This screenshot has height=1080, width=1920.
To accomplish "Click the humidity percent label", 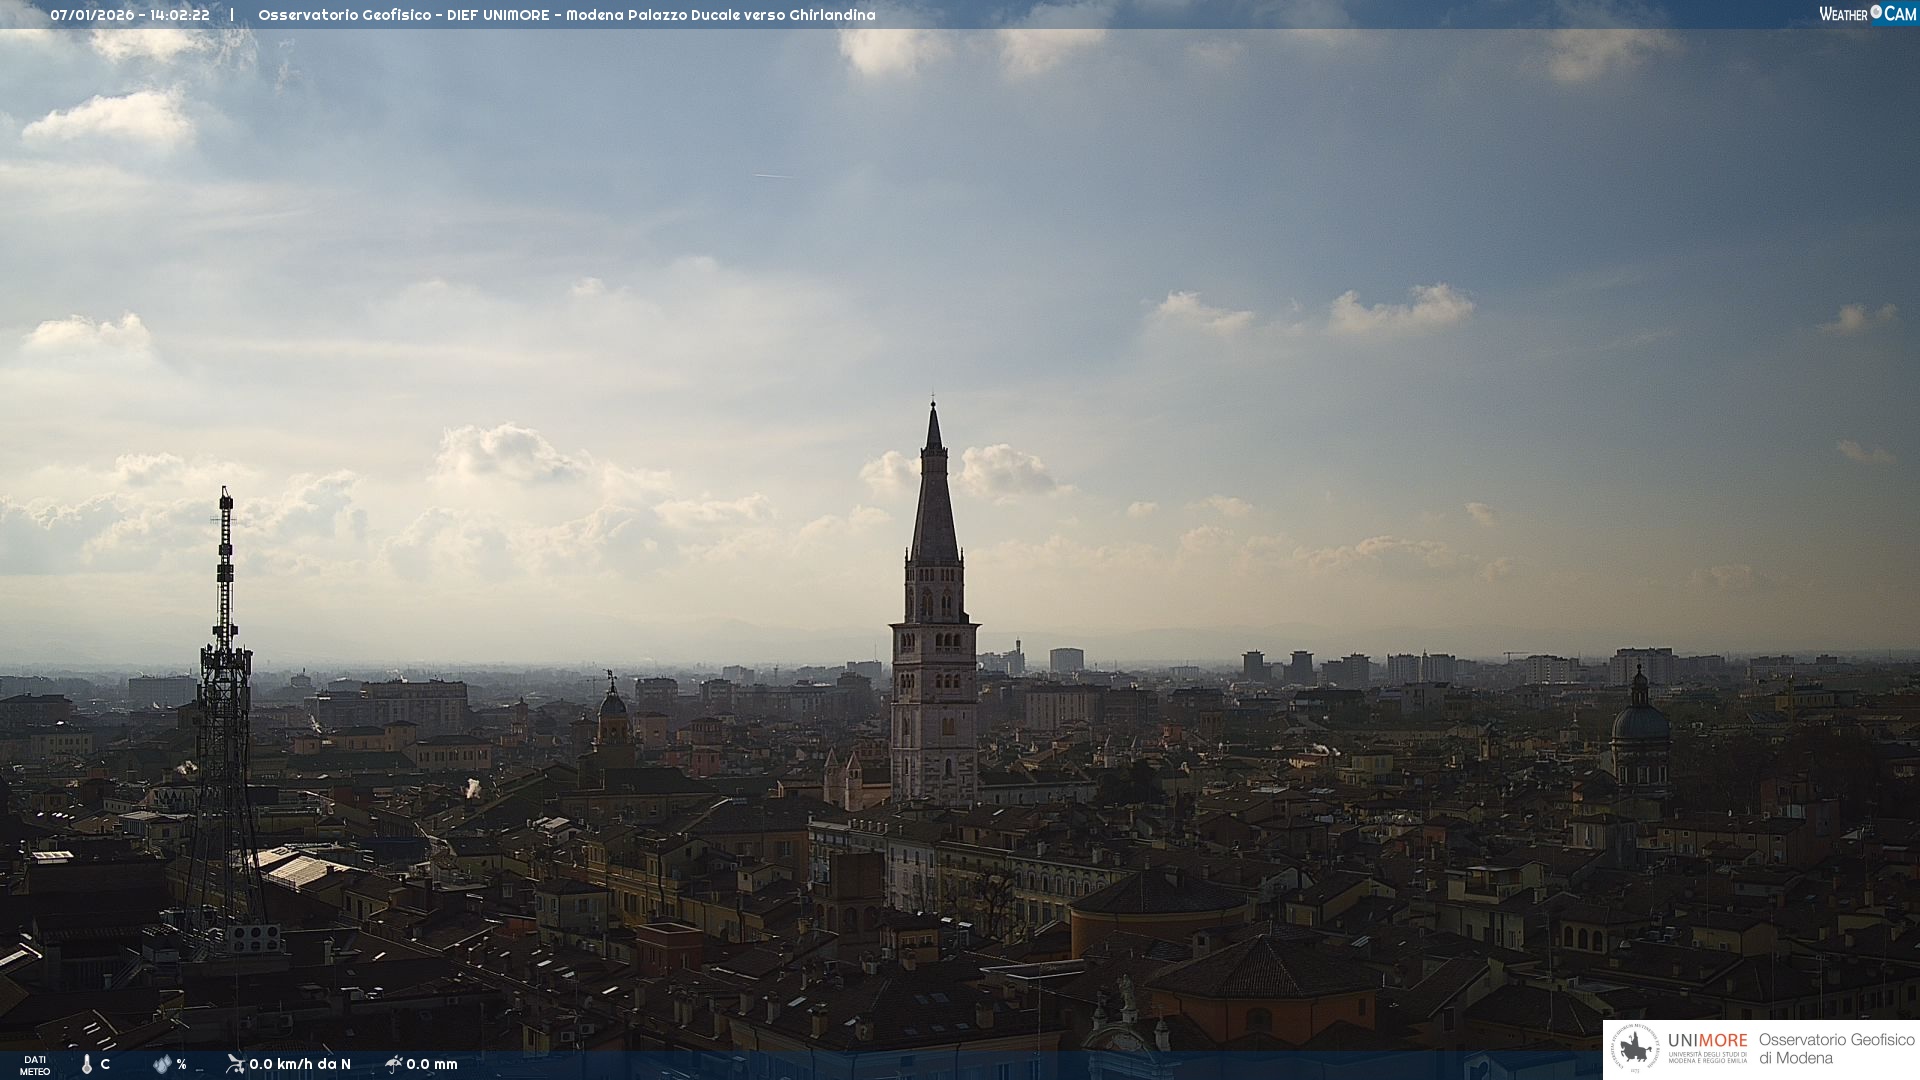I will tap(181, 1064).
